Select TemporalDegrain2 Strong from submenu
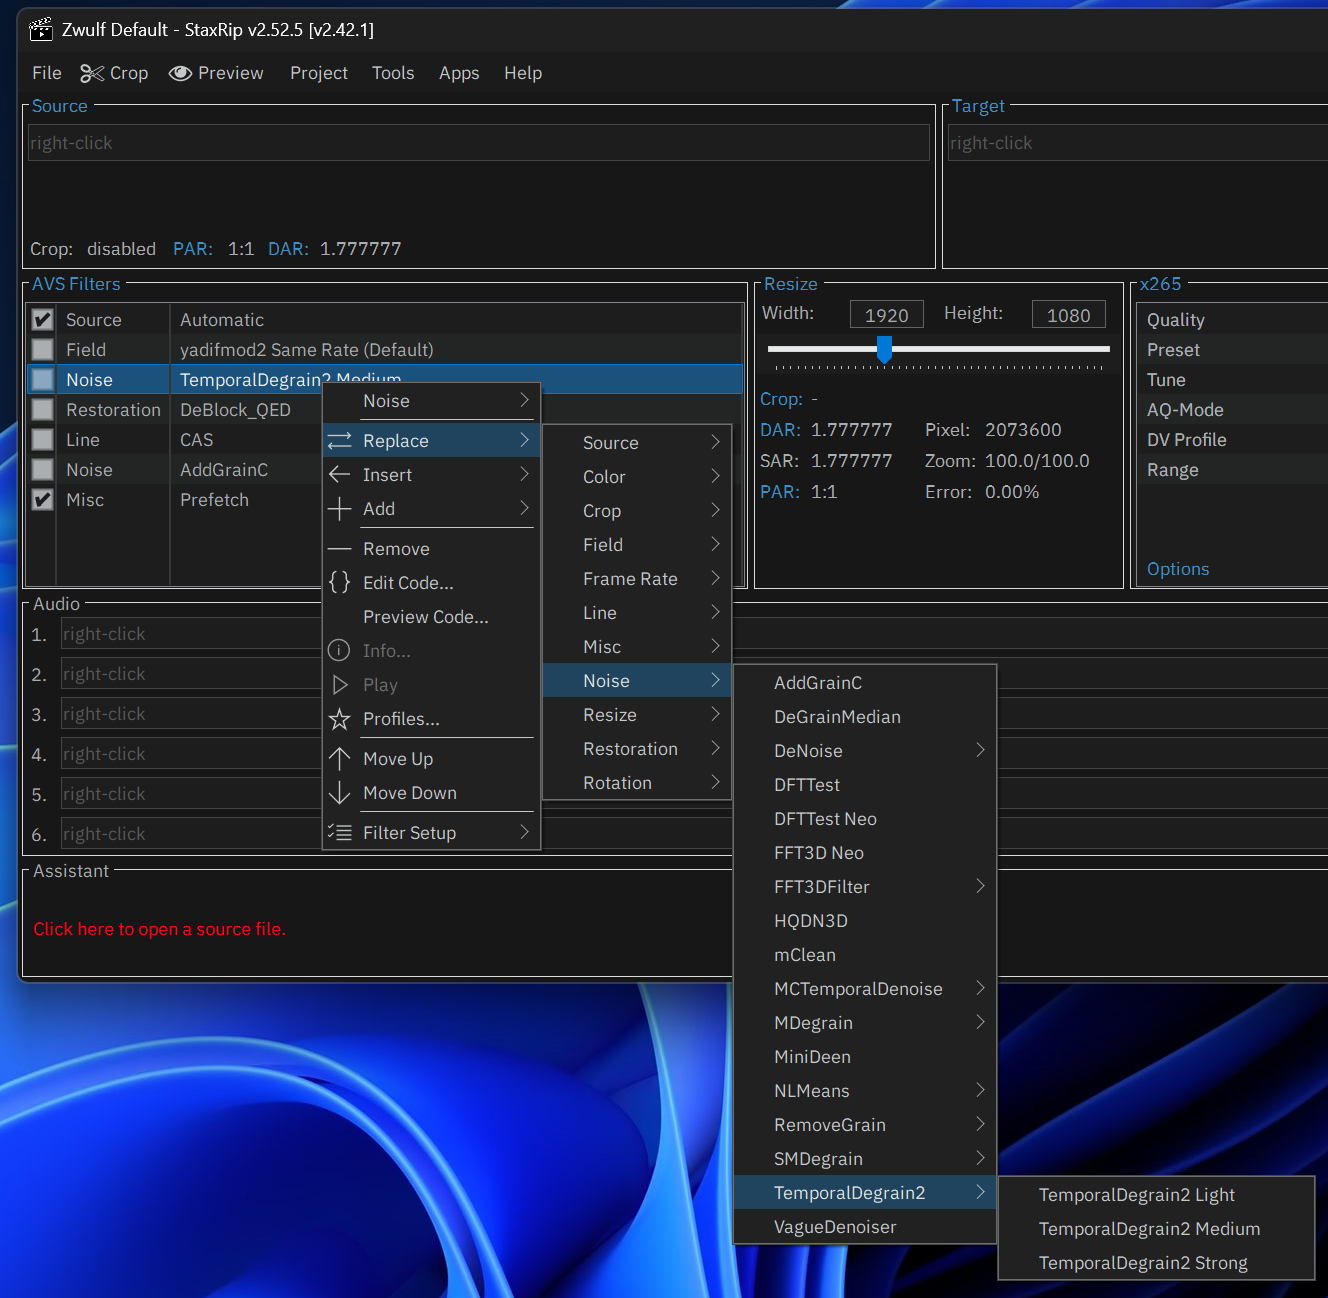Viewport: 1328px width, 1298px height. pyautogui.click(x=1156, y=1263)
